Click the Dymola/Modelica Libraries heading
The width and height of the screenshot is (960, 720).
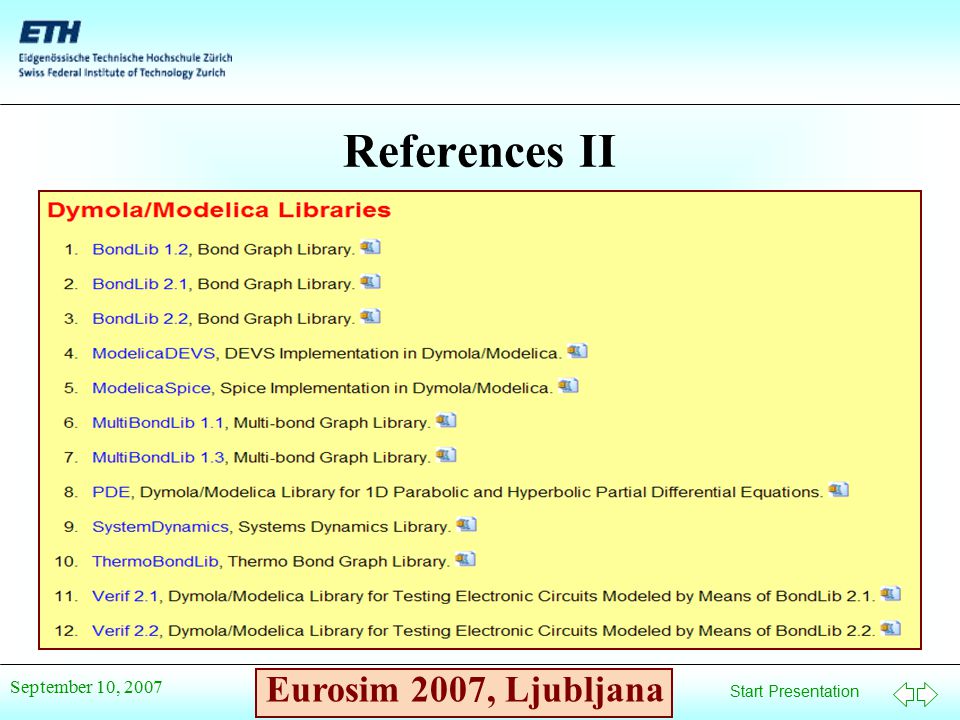219,210
